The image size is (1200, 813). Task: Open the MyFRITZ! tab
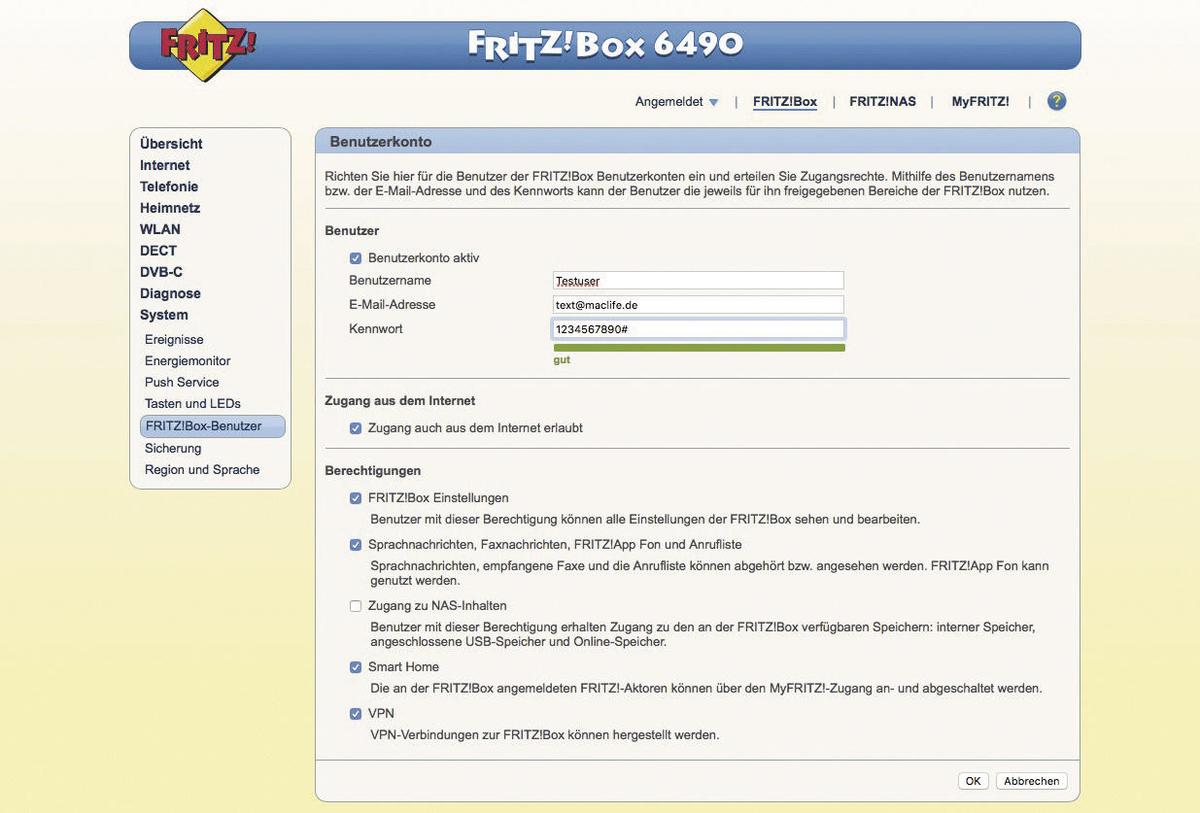[x=980, y=102]
